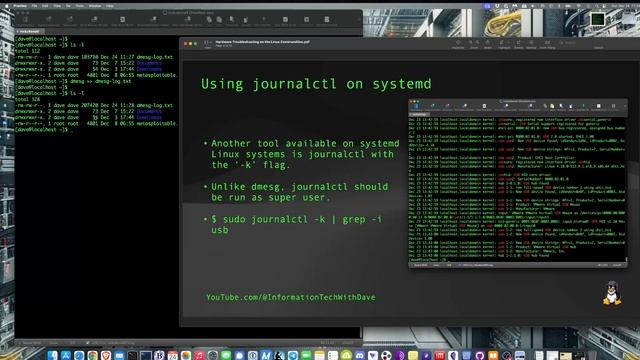Click the embedded terminal screenshot on the slide
640x360 pixels.
518,183
